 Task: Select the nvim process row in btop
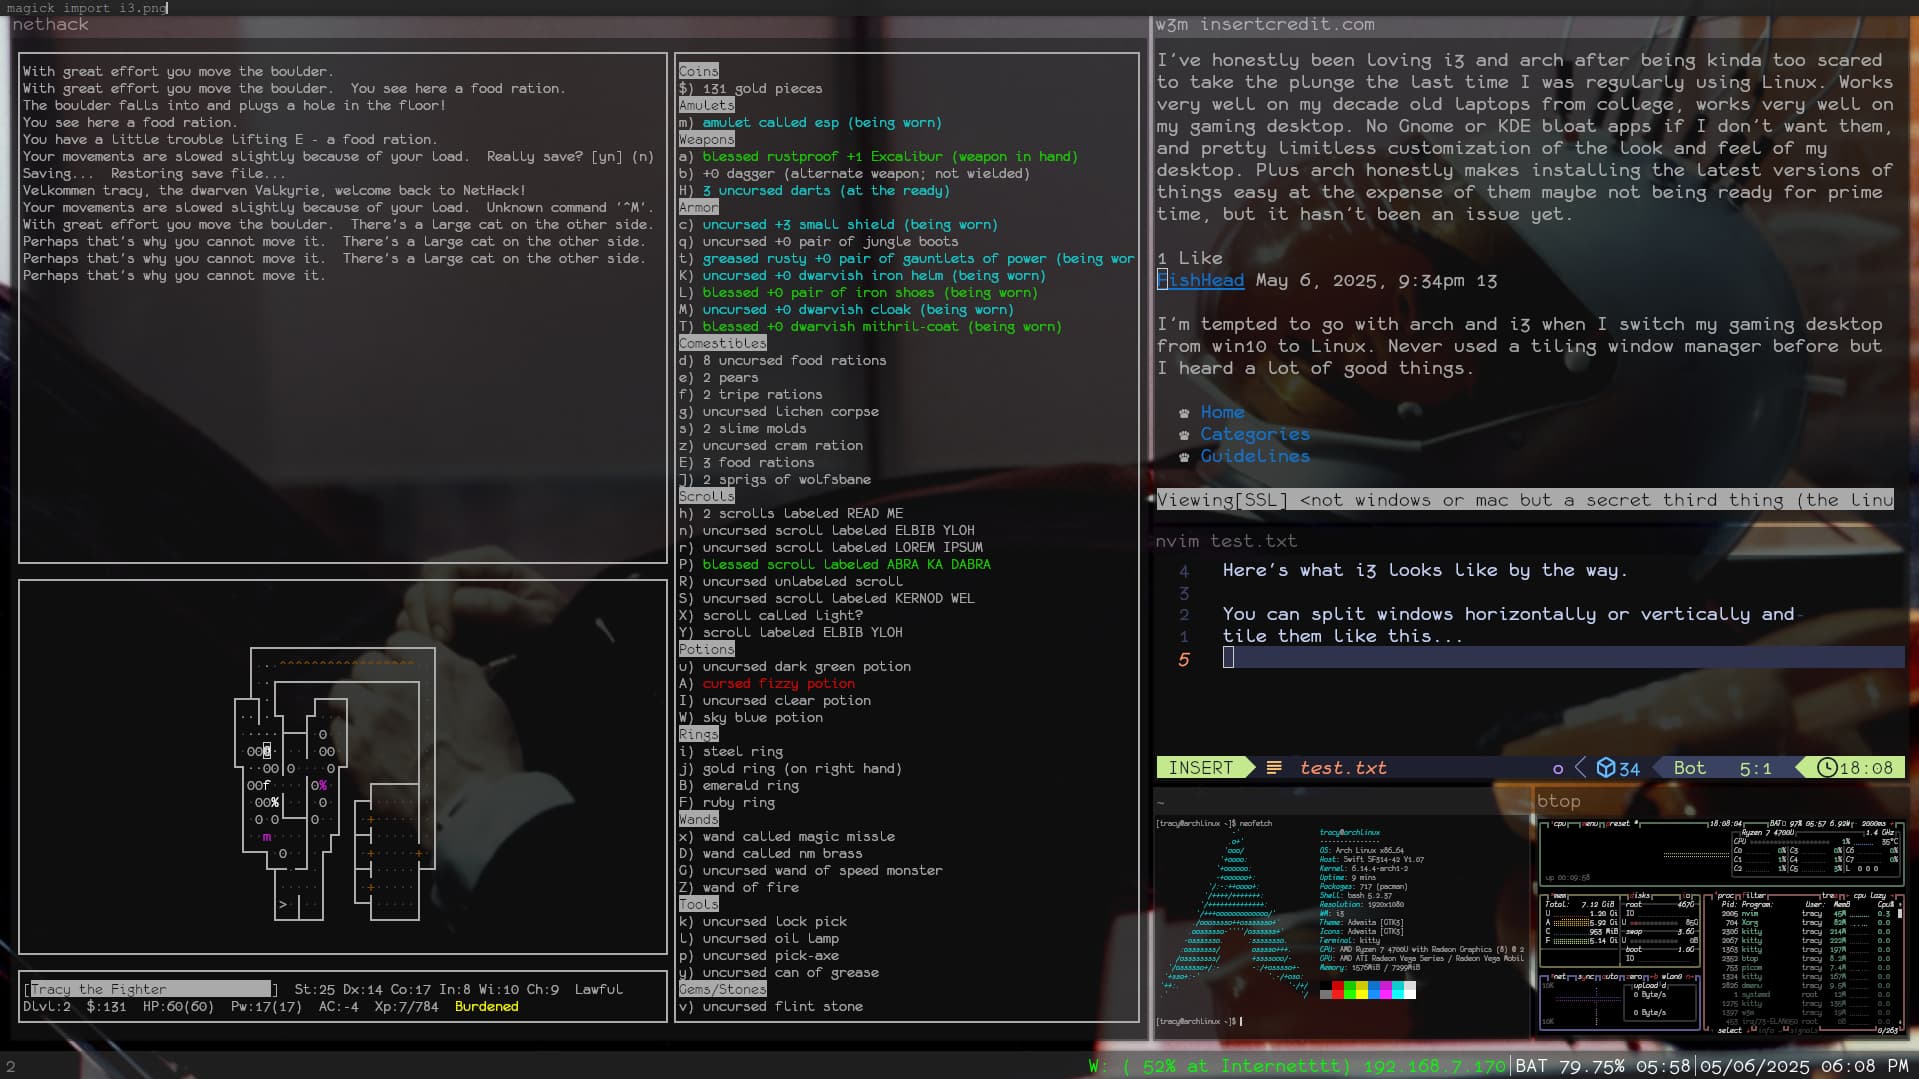point(1808,914)
